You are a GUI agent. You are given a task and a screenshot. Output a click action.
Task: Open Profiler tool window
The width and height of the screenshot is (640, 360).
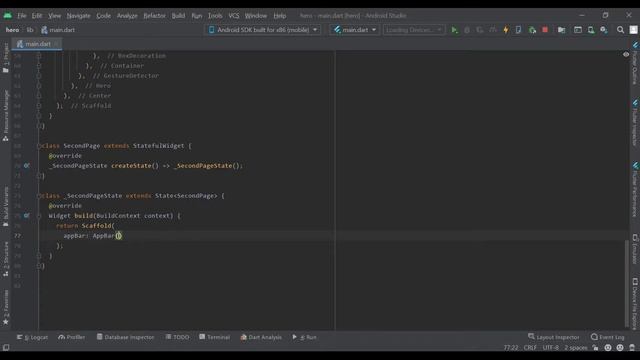click(72, 337)
